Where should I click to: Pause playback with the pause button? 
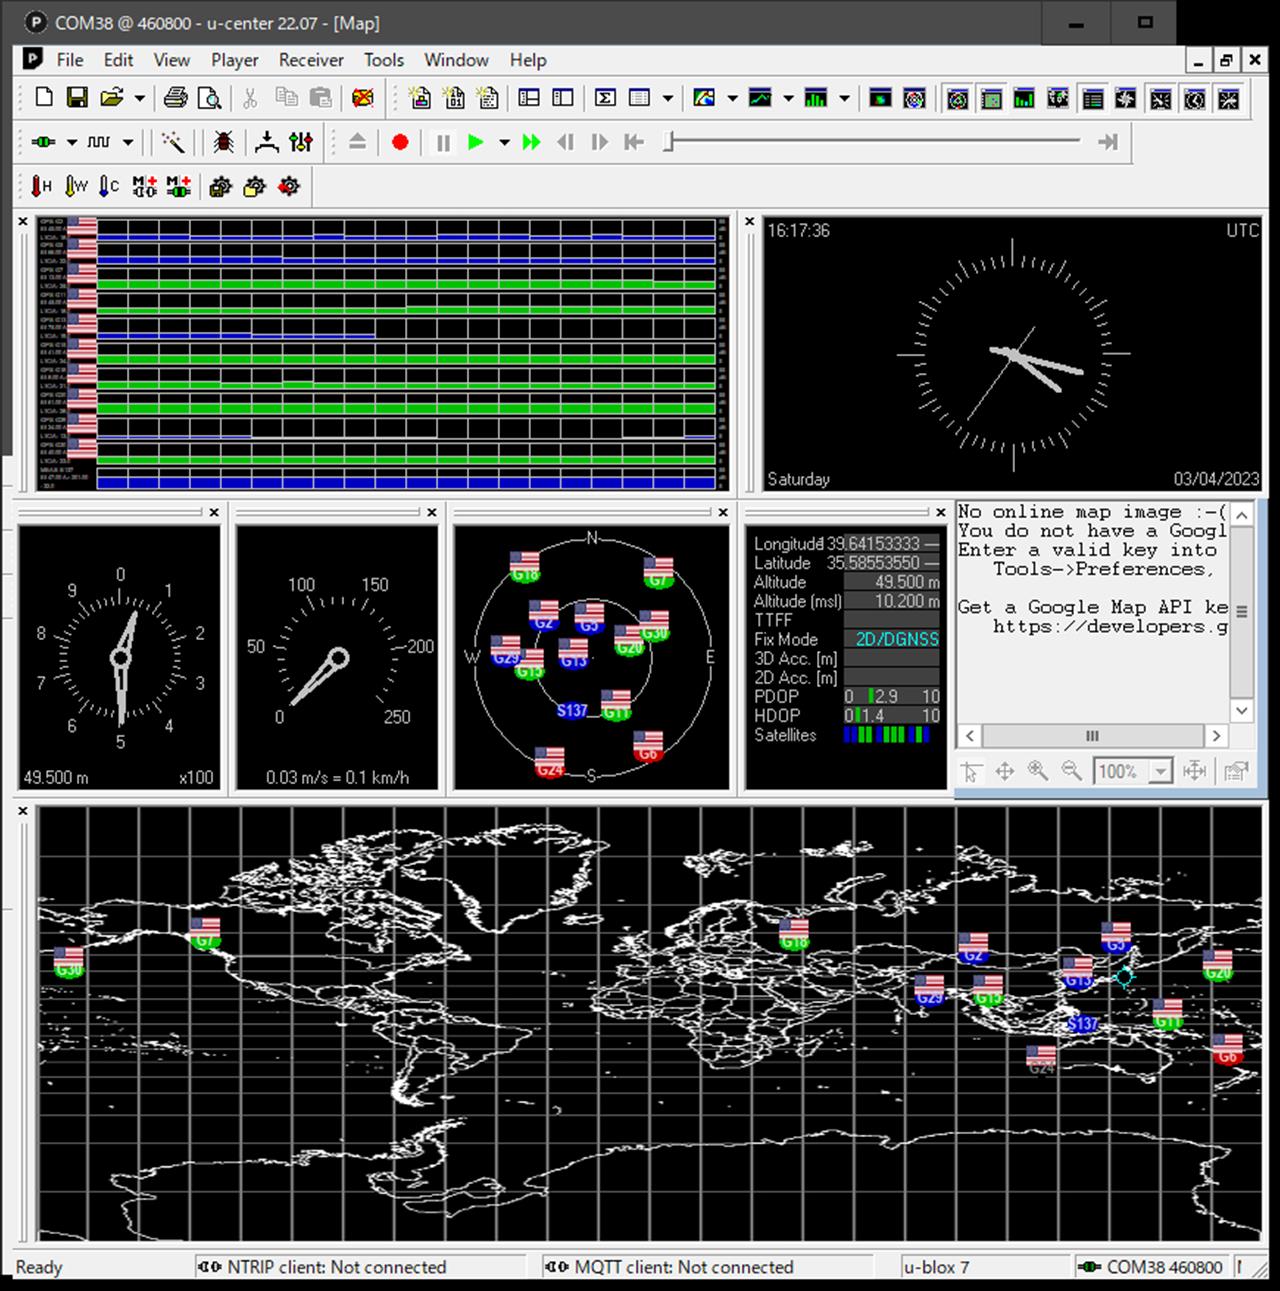(443, 142)
